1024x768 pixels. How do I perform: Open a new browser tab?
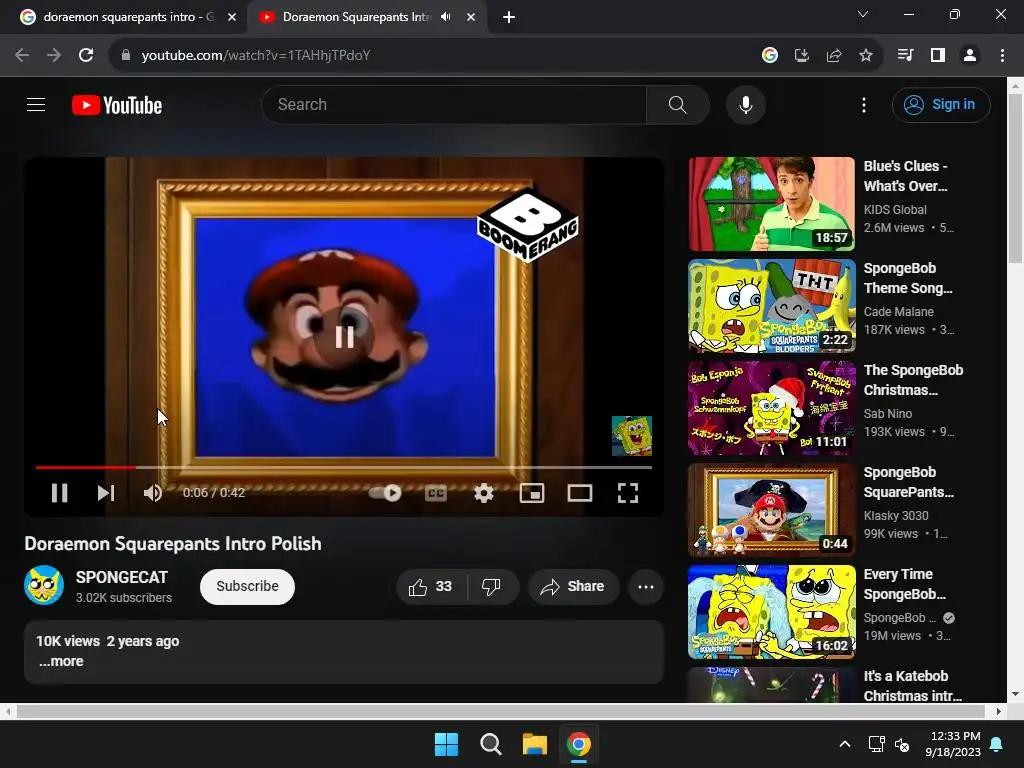click(x=509, y=17)
